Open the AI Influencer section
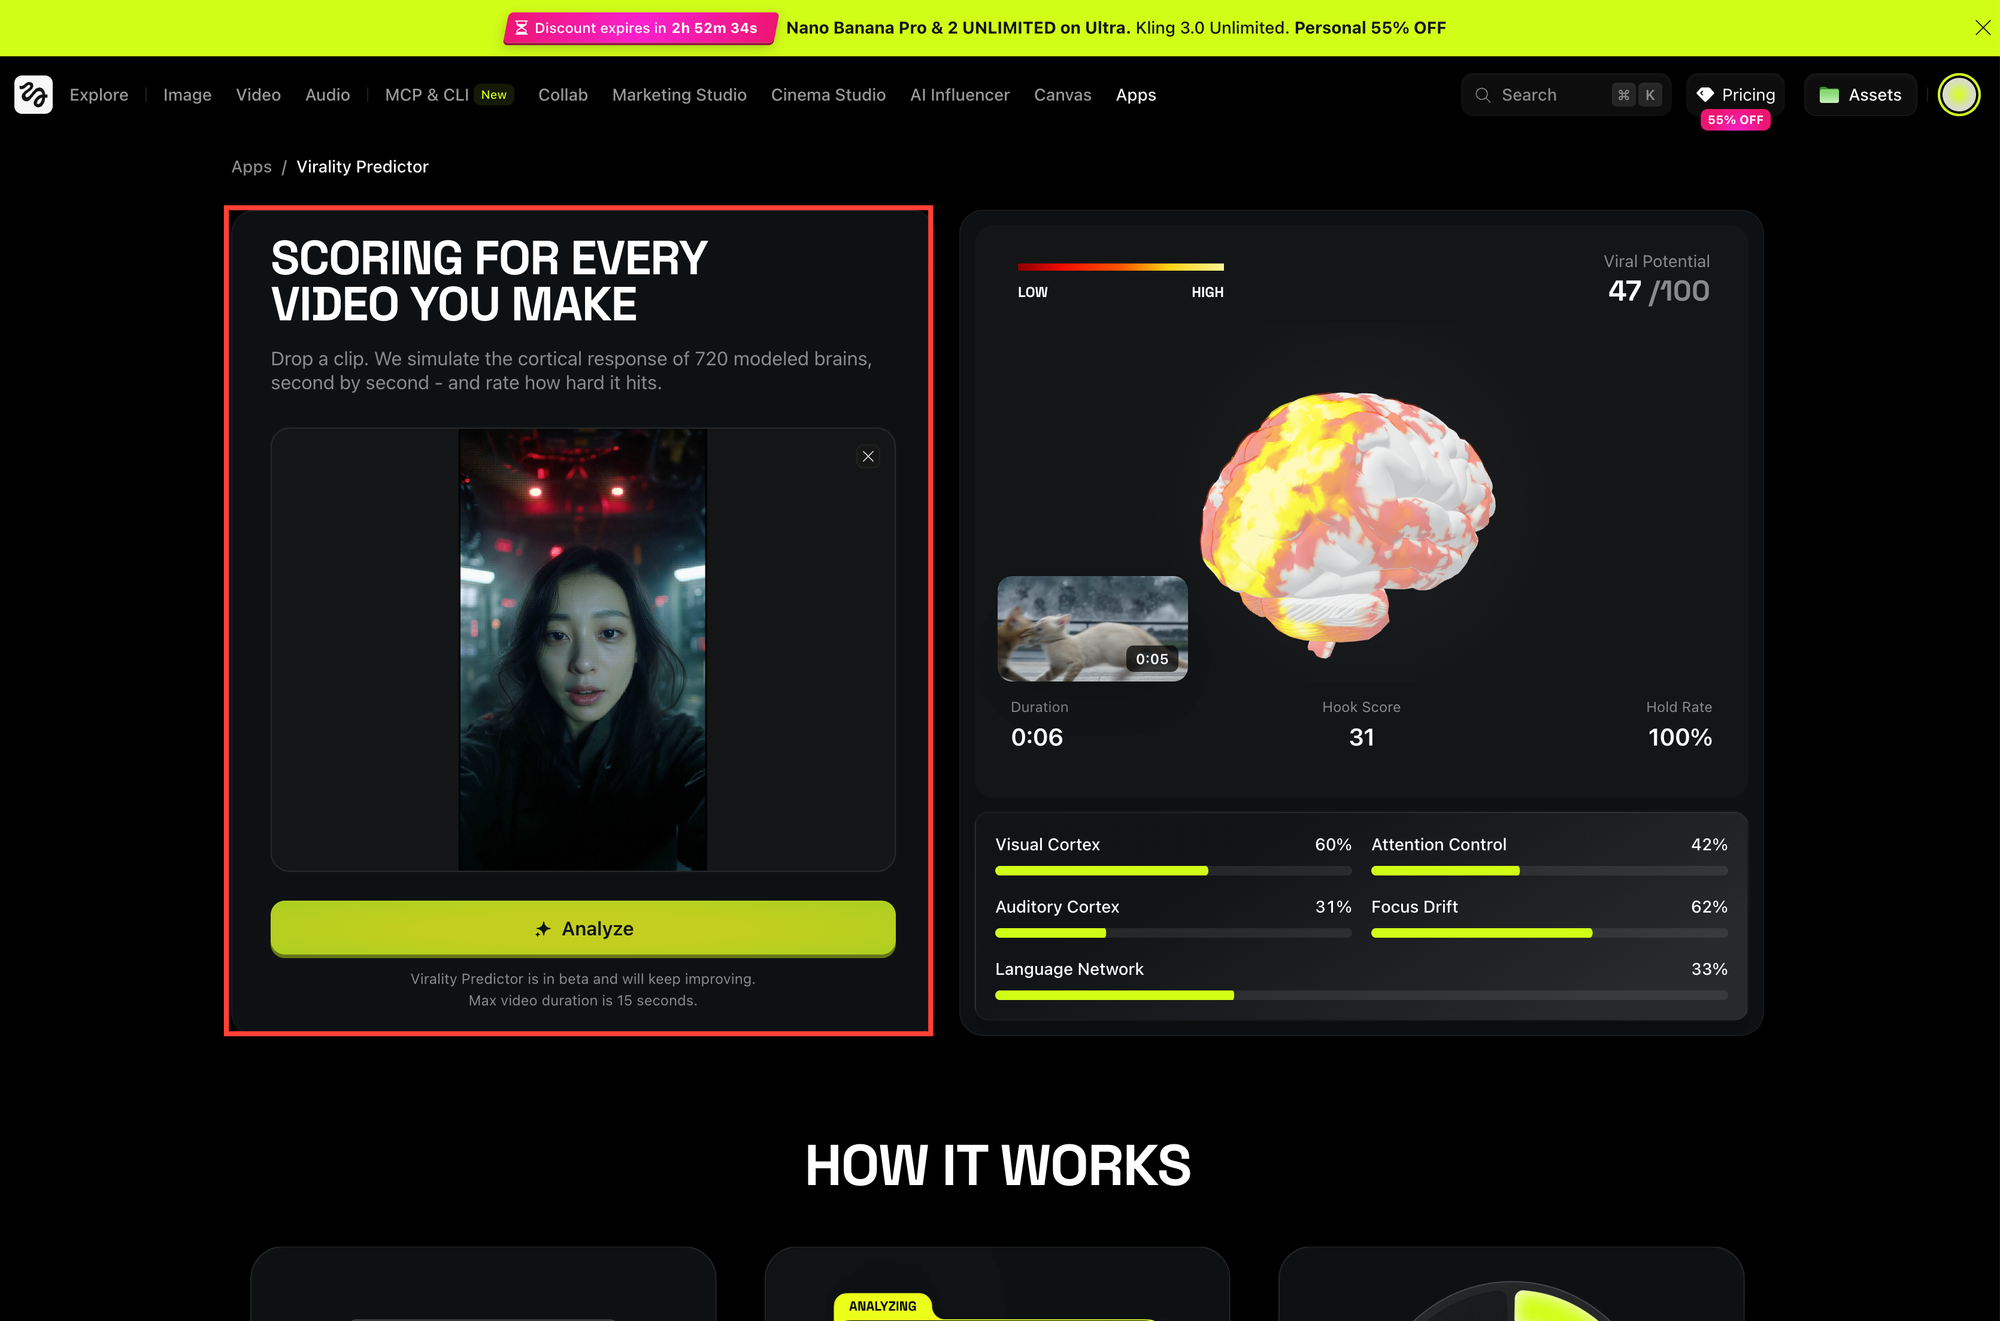Screen dimensions: 2000x1321 960,95
